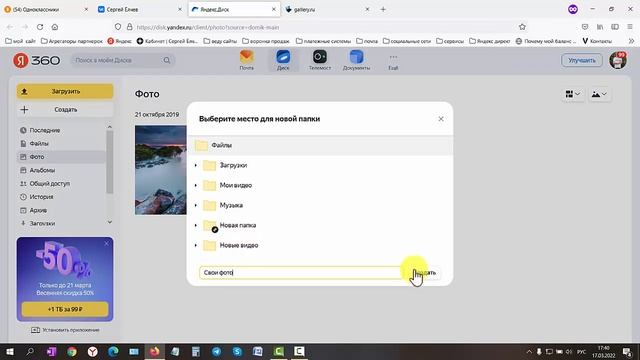Select the Новые видео folder

click(320, 245)
